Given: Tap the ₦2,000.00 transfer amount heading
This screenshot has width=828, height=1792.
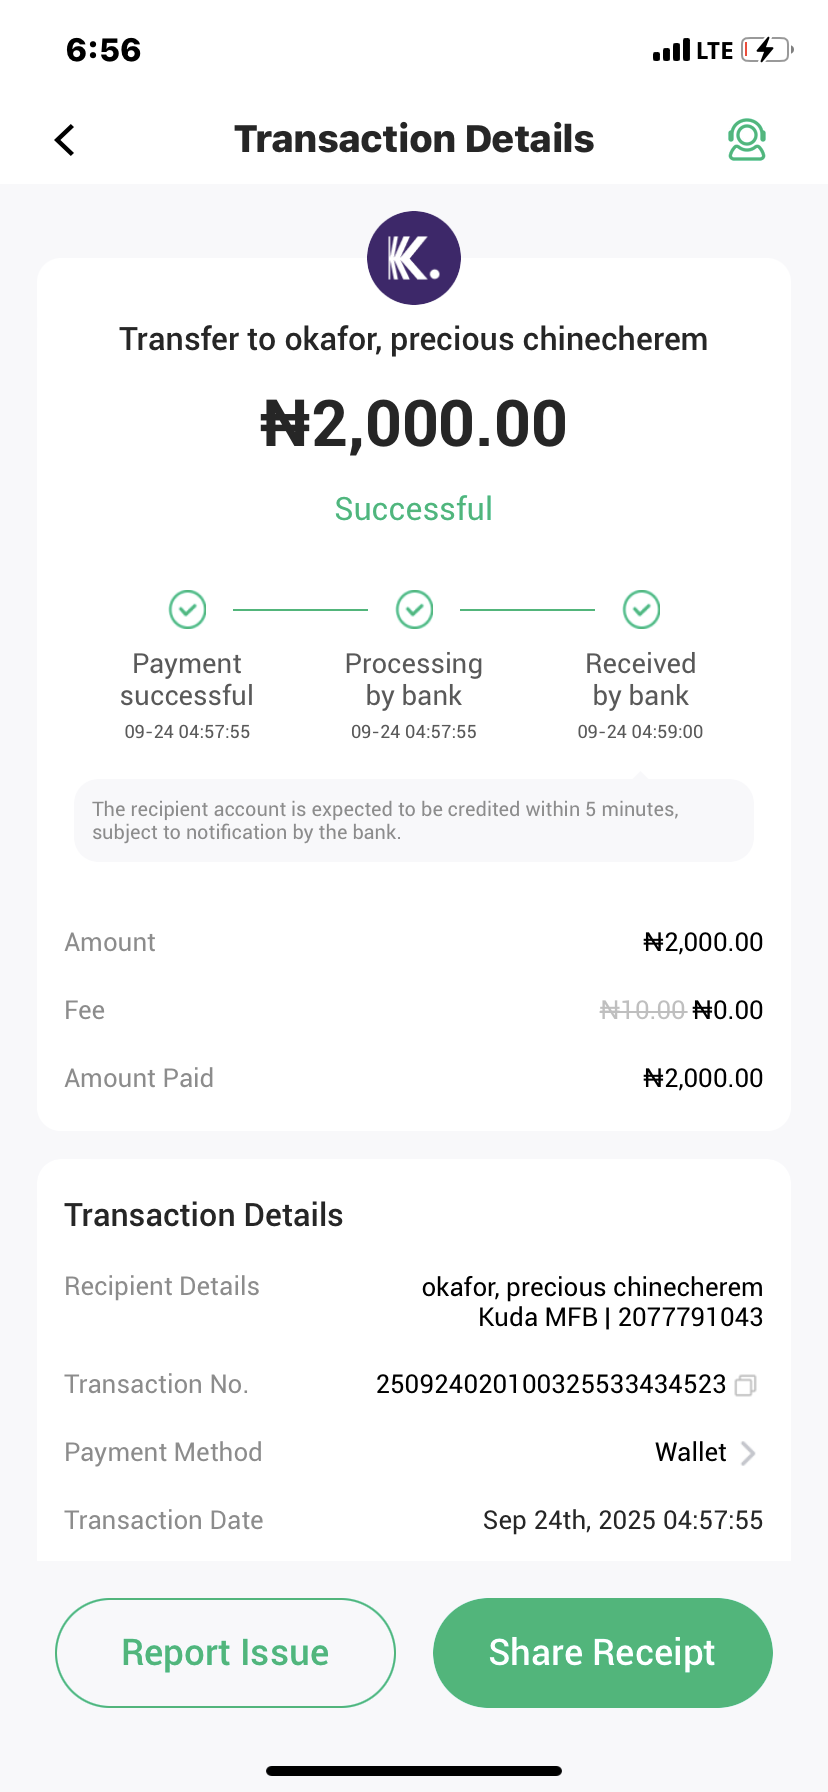Looking at the screenshot, I should 413,424.
